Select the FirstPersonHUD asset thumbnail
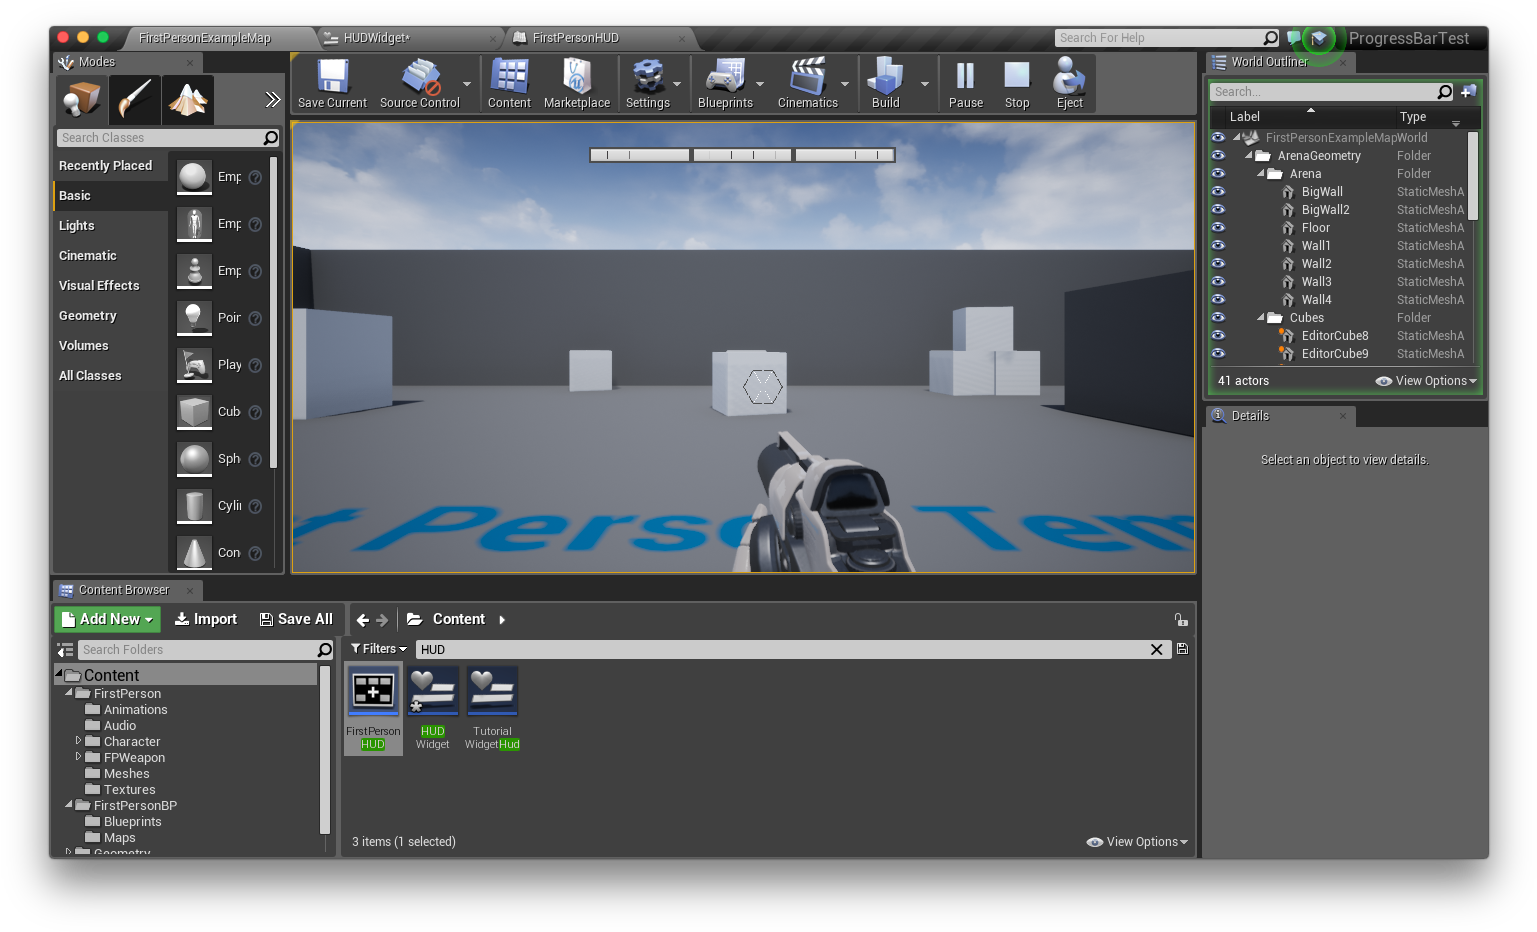The width and height of the screenshot is (1537, 932). point(373,692)
